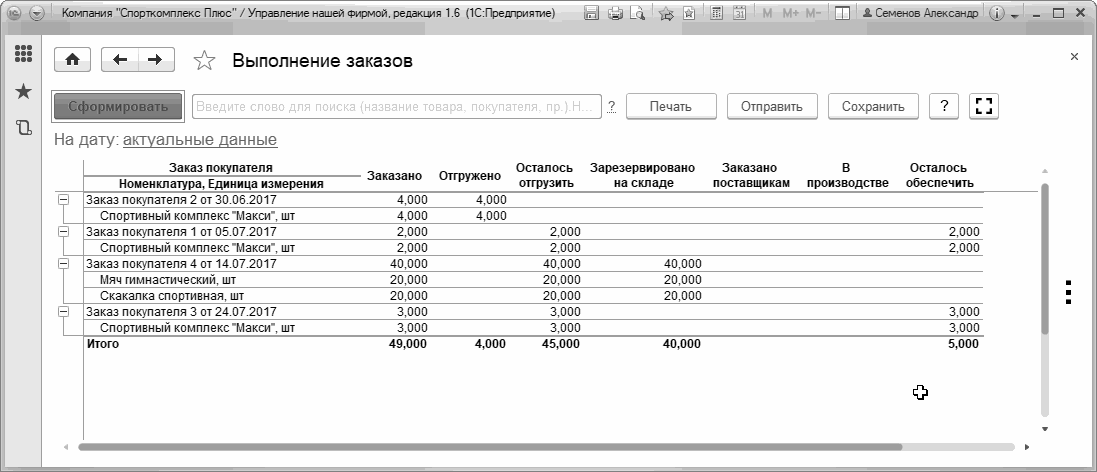The height and width of the screenshot is (472, 1097).
Task: Navigate back with left arrow
Action: pyautogui.click(x=120, y=60)
